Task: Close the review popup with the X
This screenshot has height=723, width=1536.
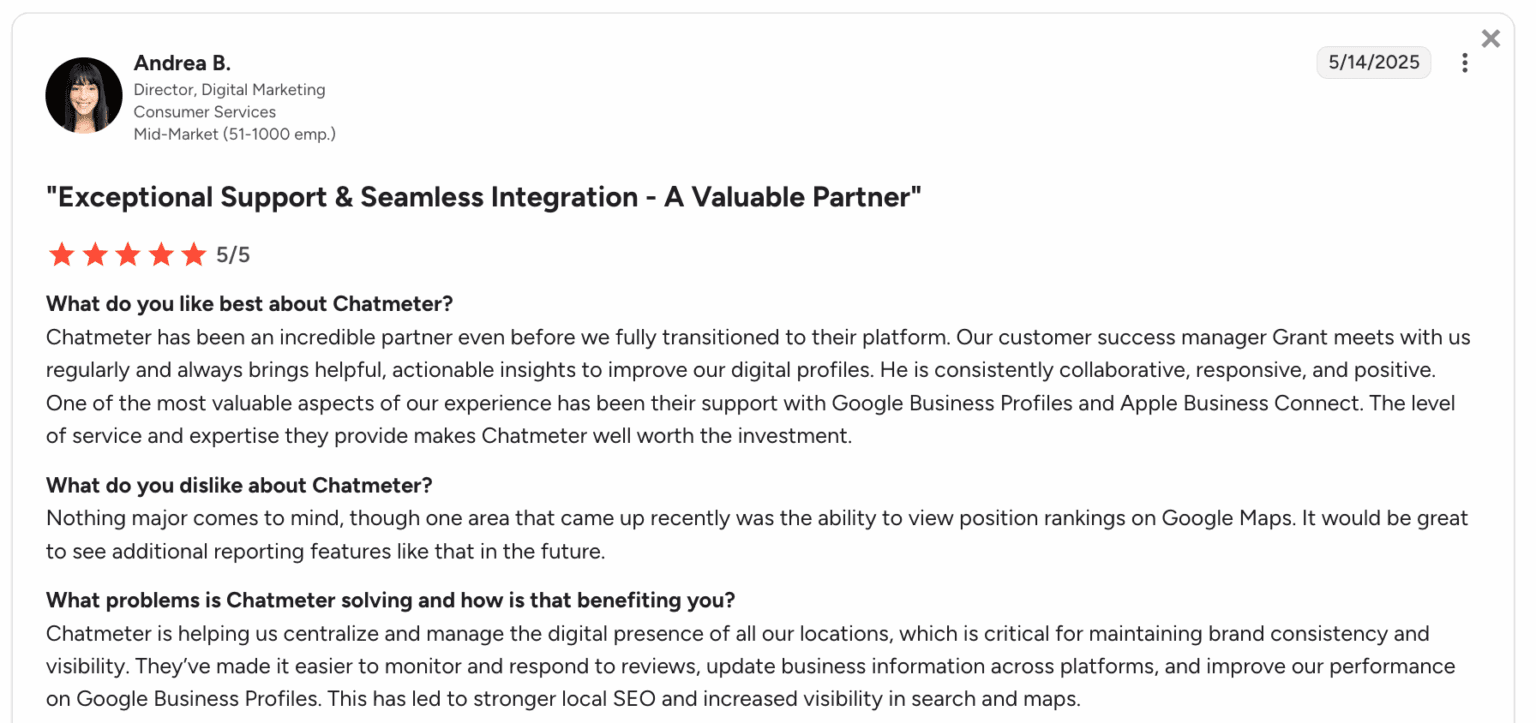Action: [1490, 39]
